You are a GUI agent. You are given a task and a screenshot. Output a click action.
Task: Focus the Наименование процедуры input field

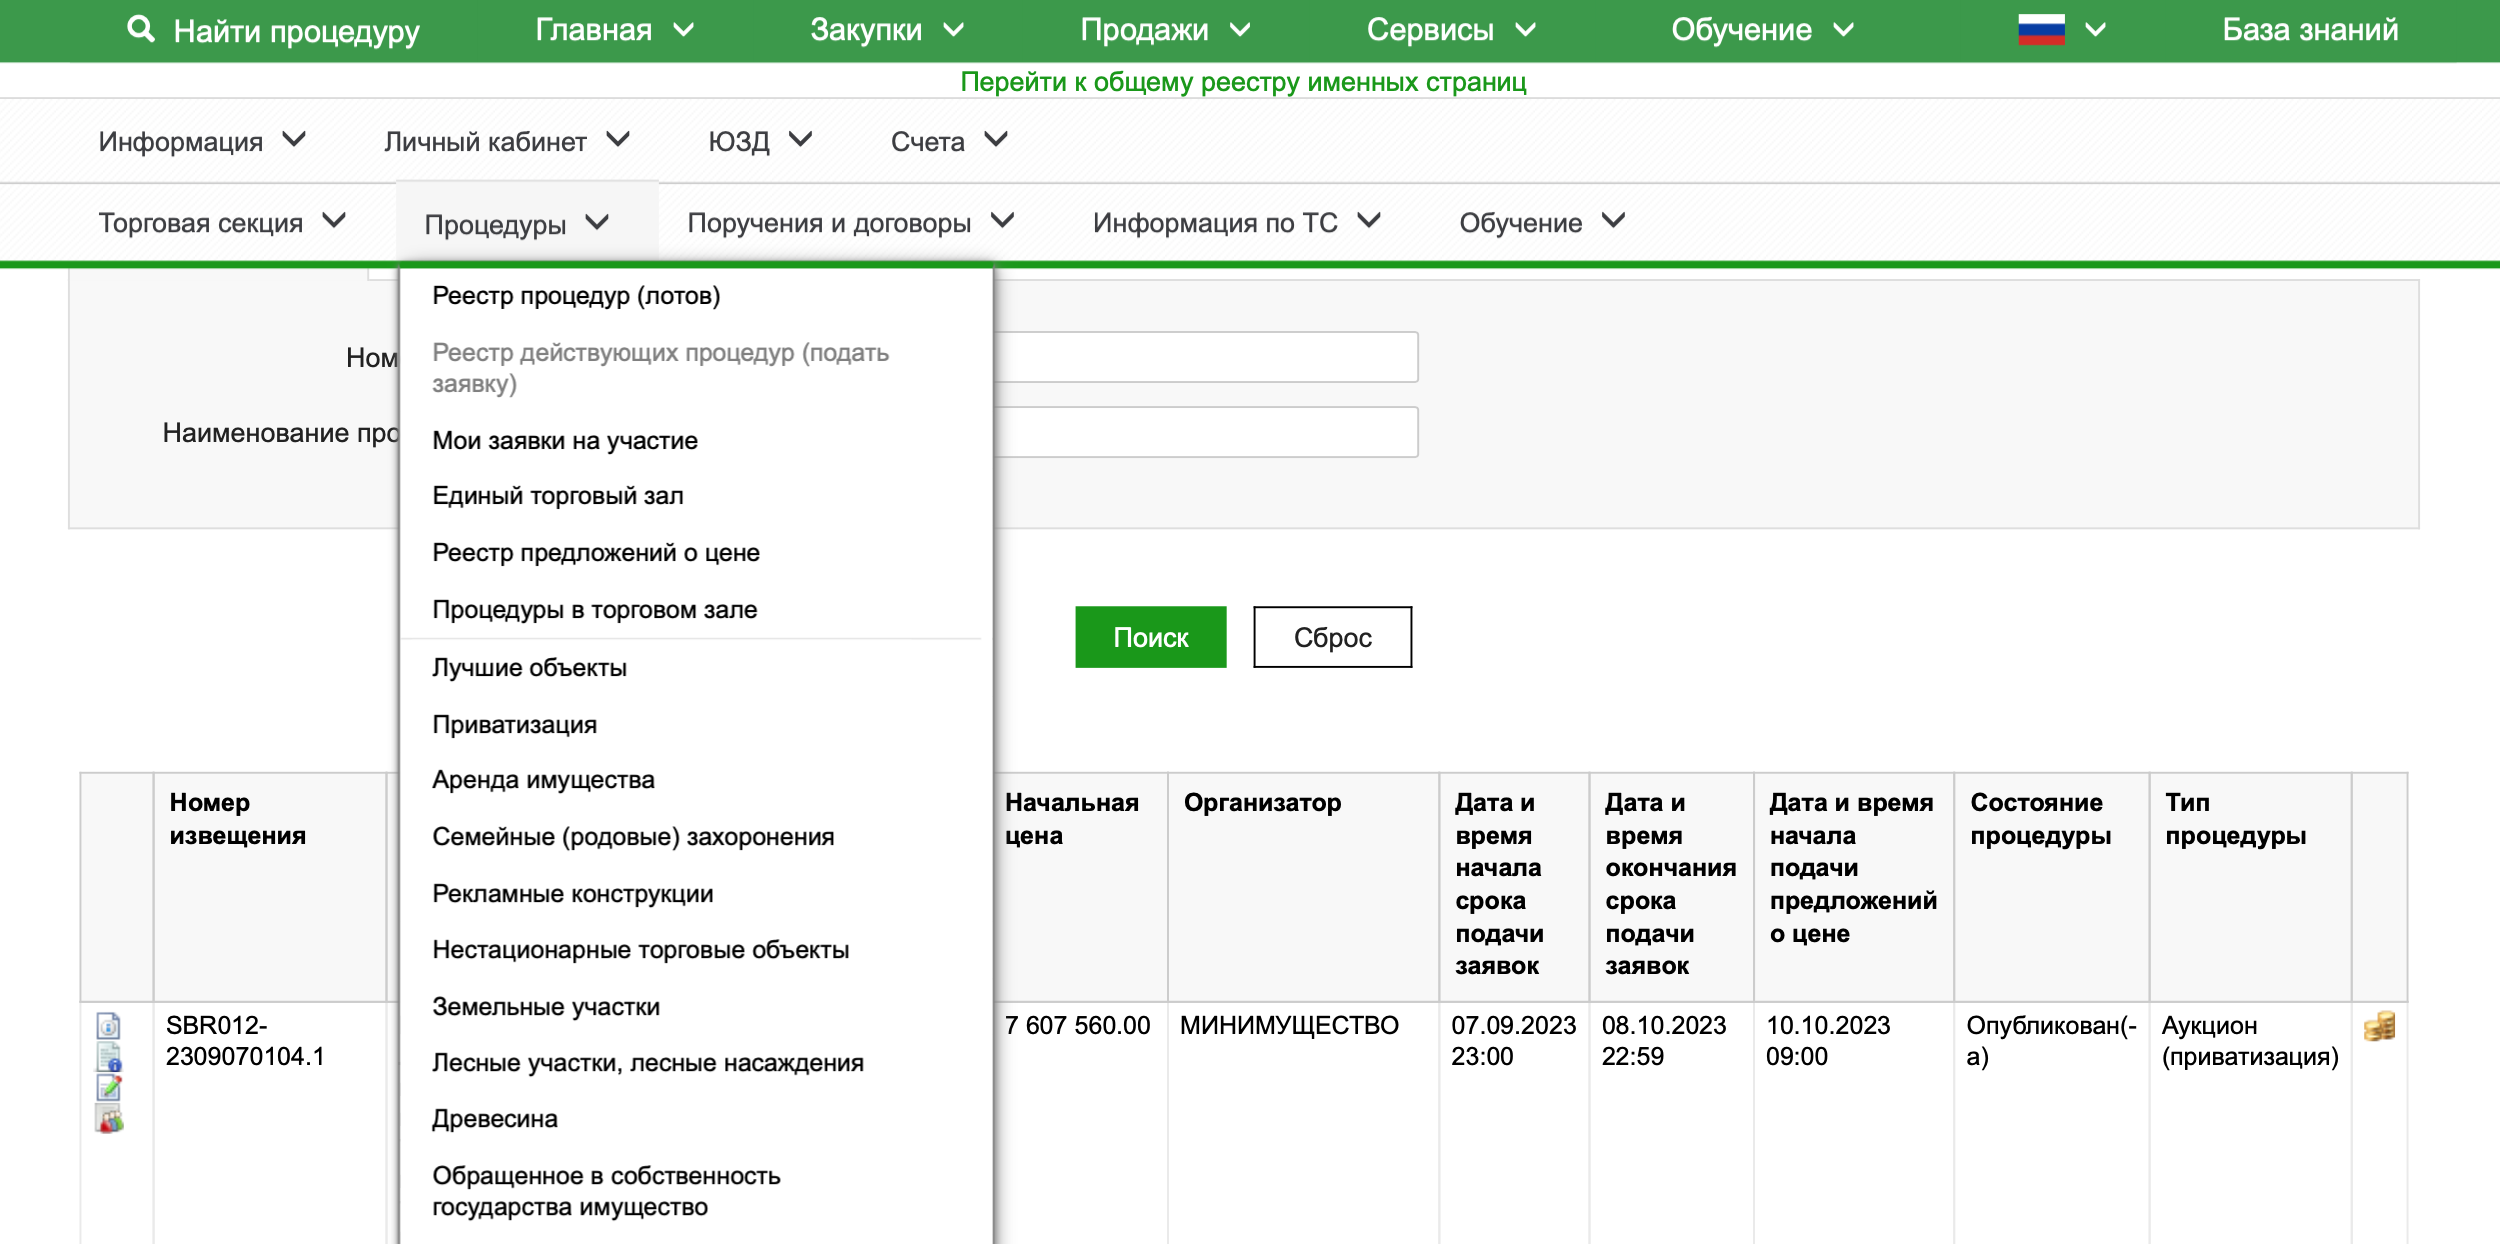click(1205, 432)
